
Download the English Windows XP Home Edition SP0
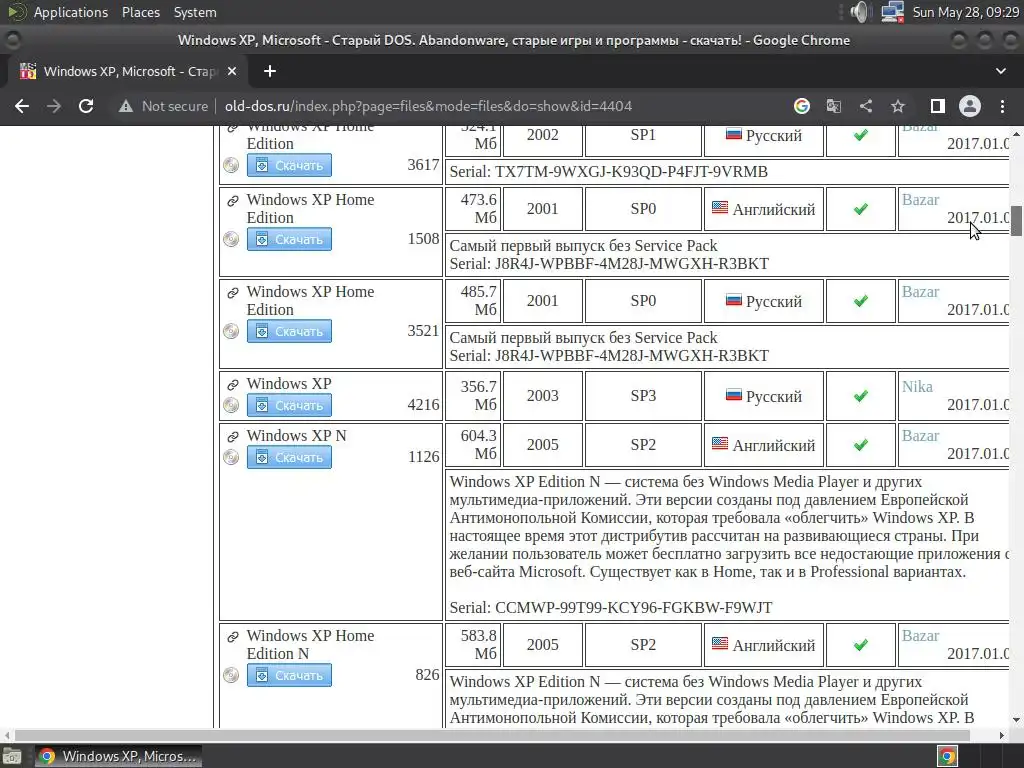click(x=289, y=239)
